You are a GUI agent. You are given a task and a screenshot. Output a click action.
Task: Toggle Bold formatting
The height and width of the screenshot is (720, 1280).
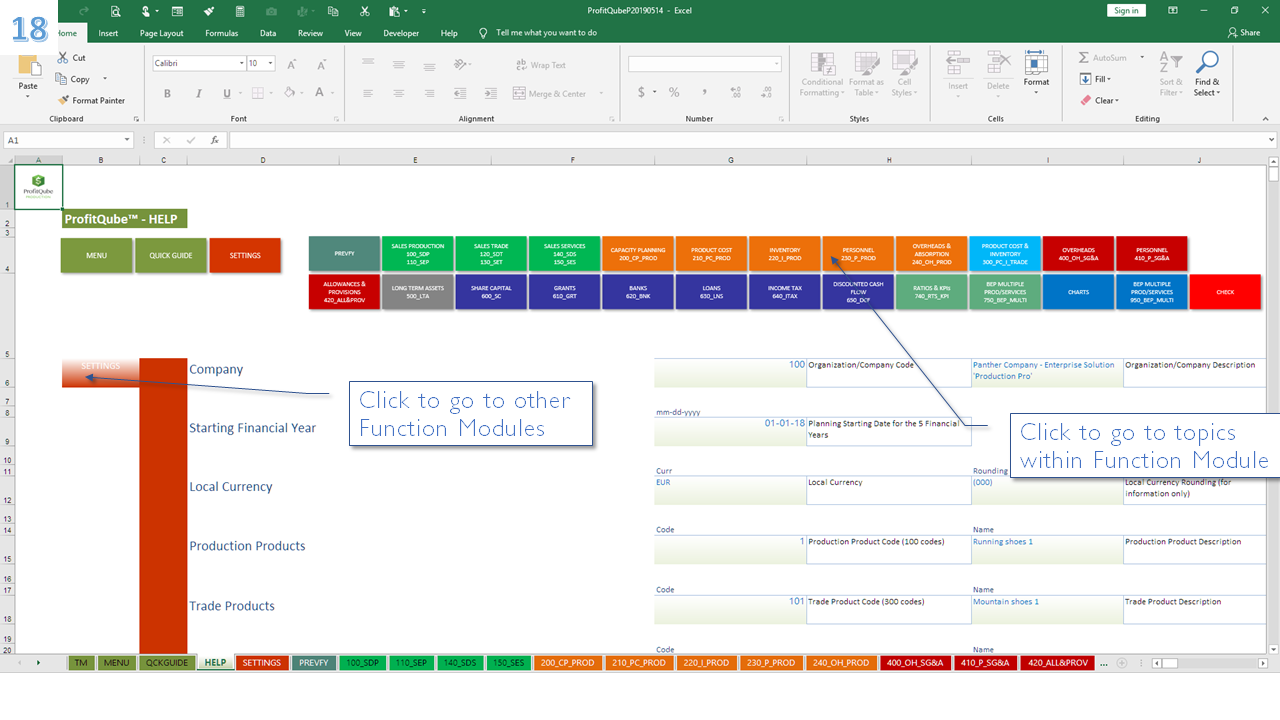167,94
